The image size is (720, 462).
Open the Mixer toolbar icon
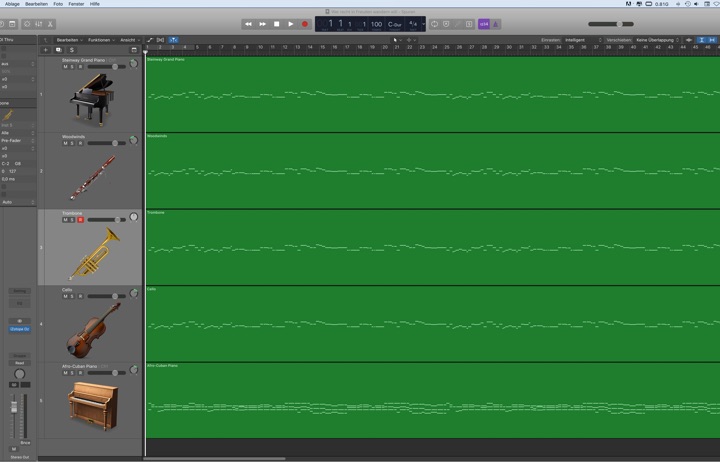tap(39, 24)
